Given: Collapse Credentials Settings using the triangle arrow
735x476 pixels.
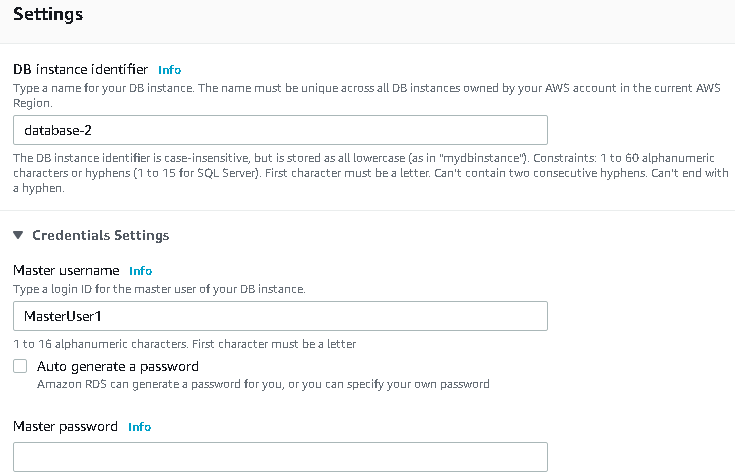Looking at the screenshot, I should (x=18, y=236).
